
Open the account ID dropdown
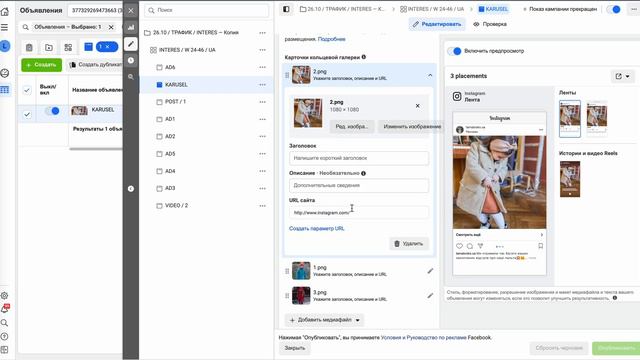[x=96, y=10]
